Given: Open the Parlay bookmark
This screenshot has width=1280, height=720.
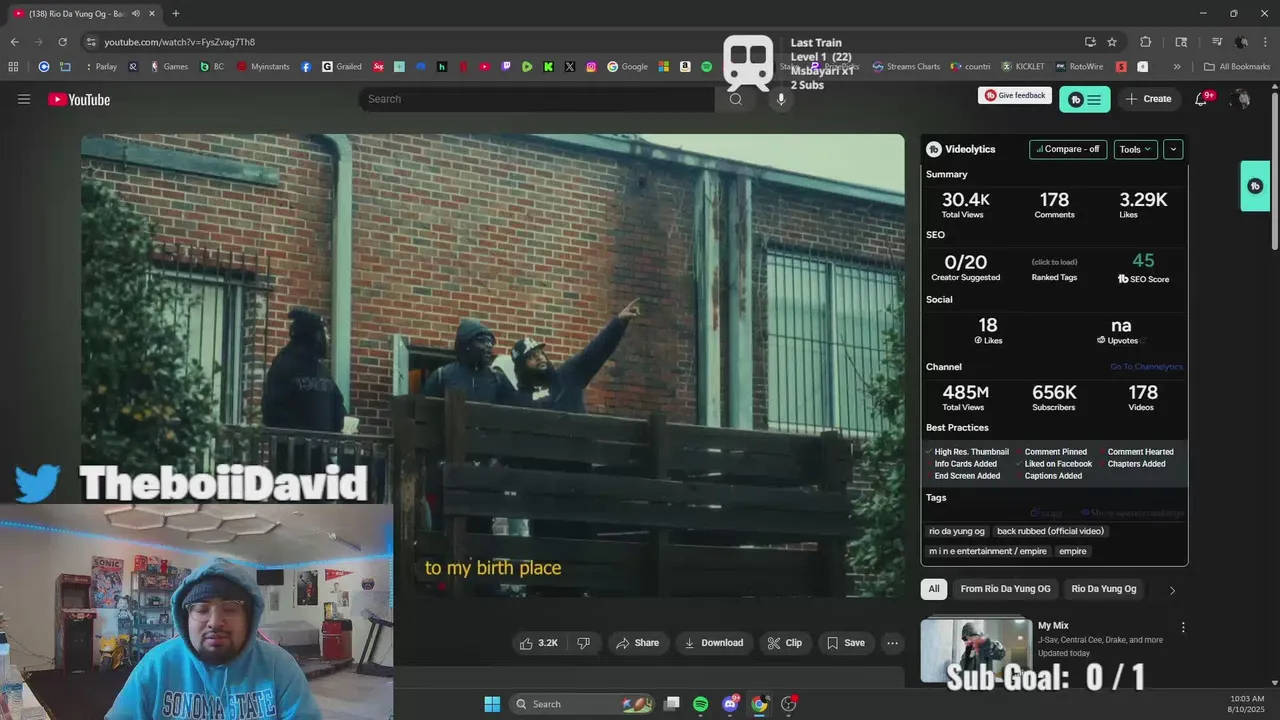Looking at the screenshot, I should click(x=99, y=67).
